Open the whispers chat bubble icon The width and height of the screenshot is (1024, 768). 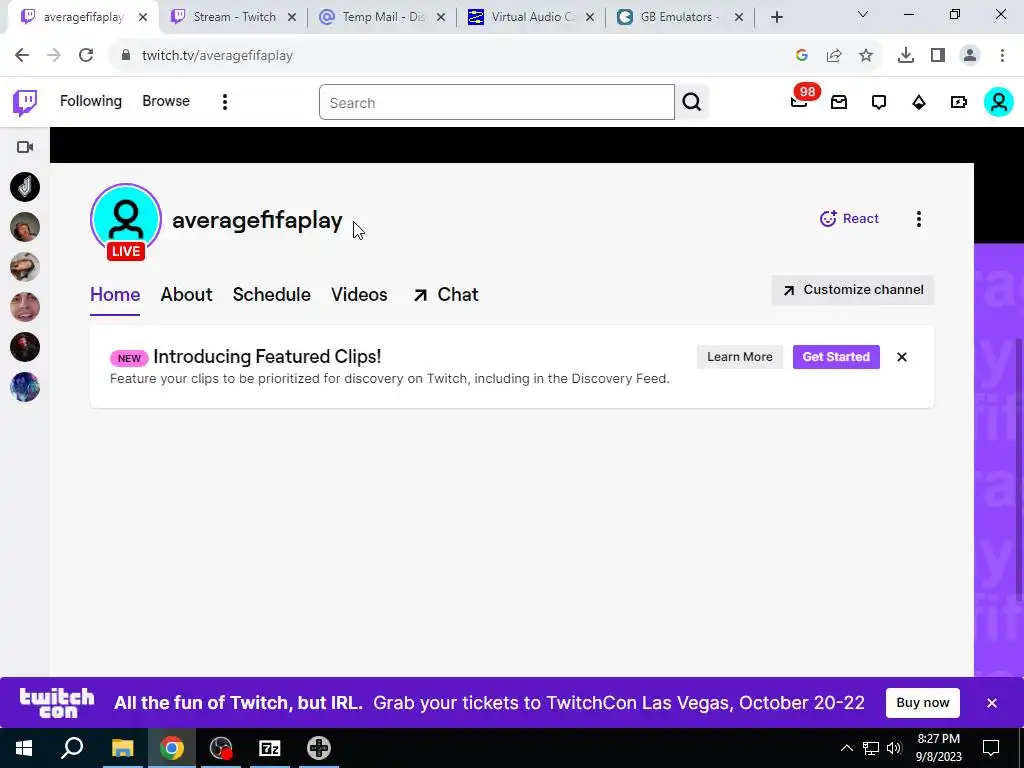(x=879, y=102)
